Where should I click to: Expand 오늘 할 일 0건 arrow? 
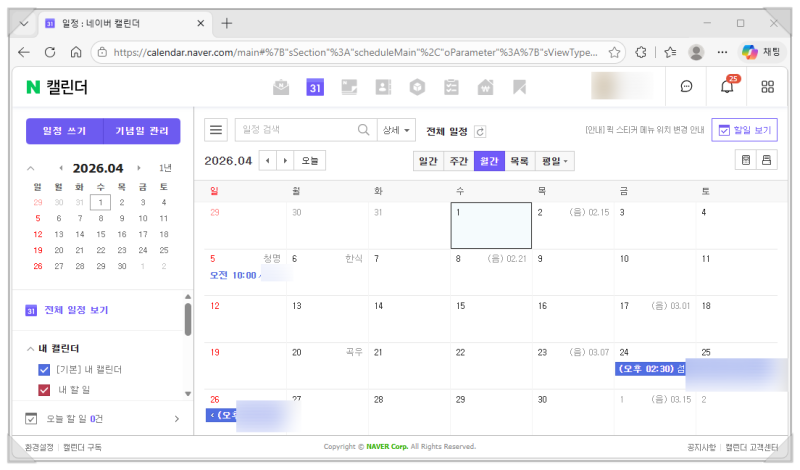coord(177,419)
